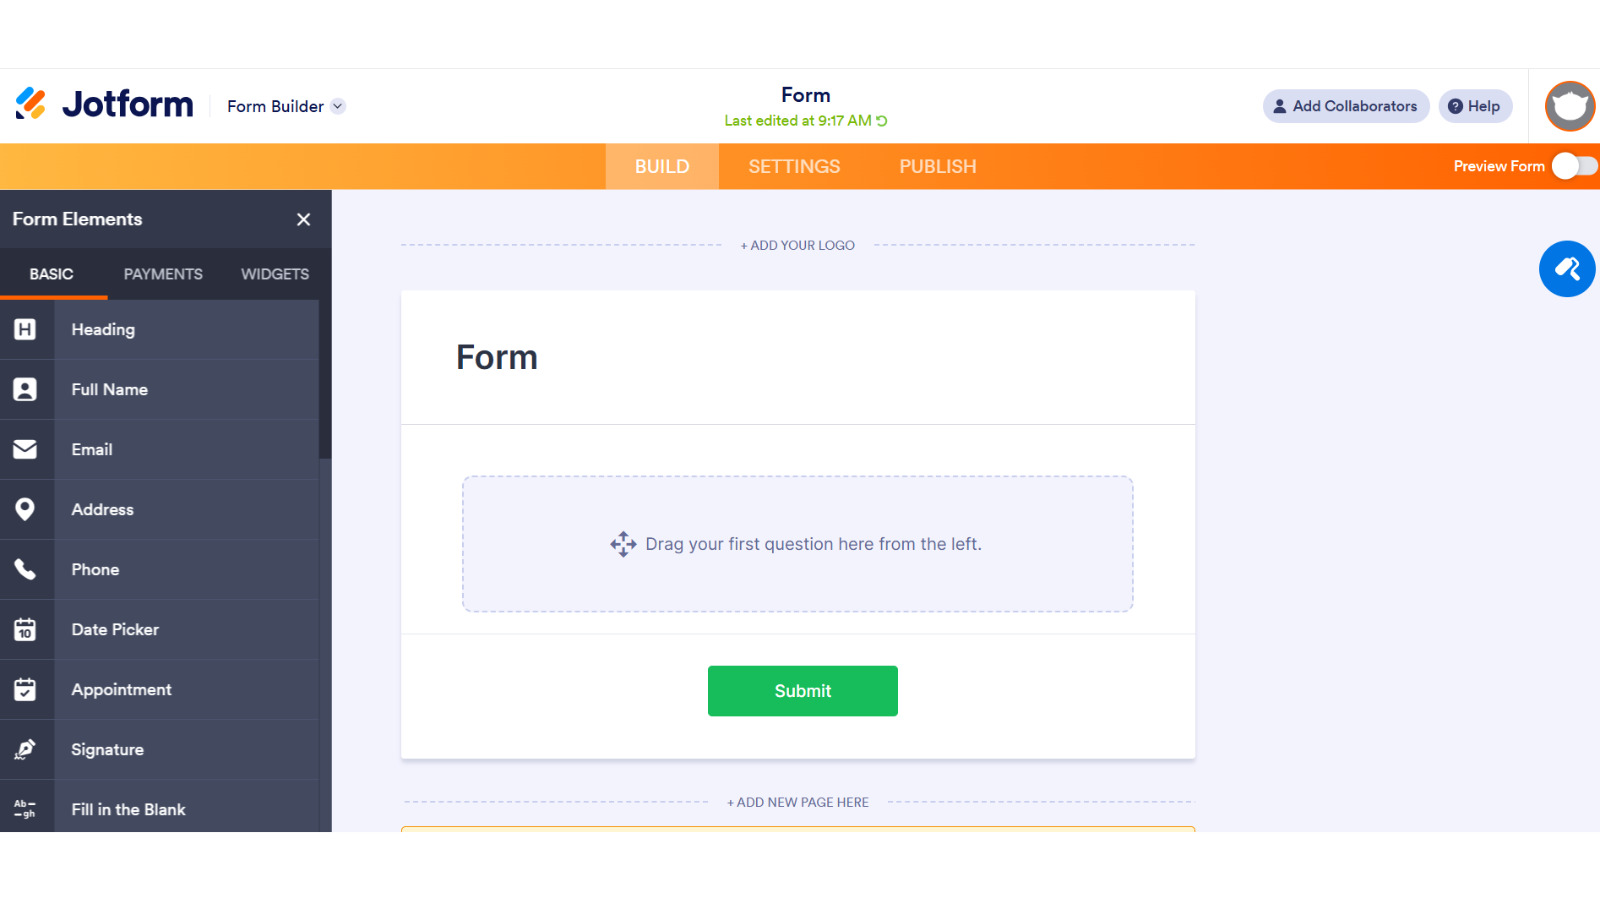
Task: Click the Appointment calendar-check icon
Action: click(25, 689)
